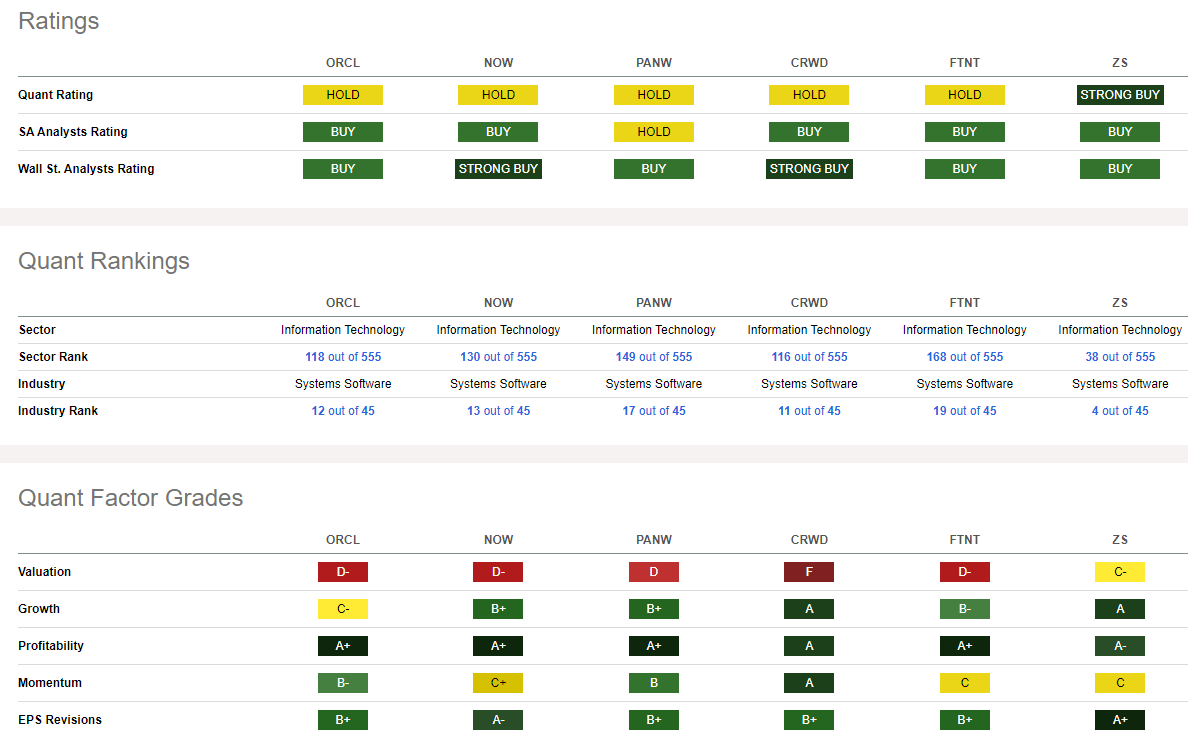The width and height of the screenshot is (1188, 747).
Task: Select the Industry Rank row label
Action: click(x=58, y=411)
